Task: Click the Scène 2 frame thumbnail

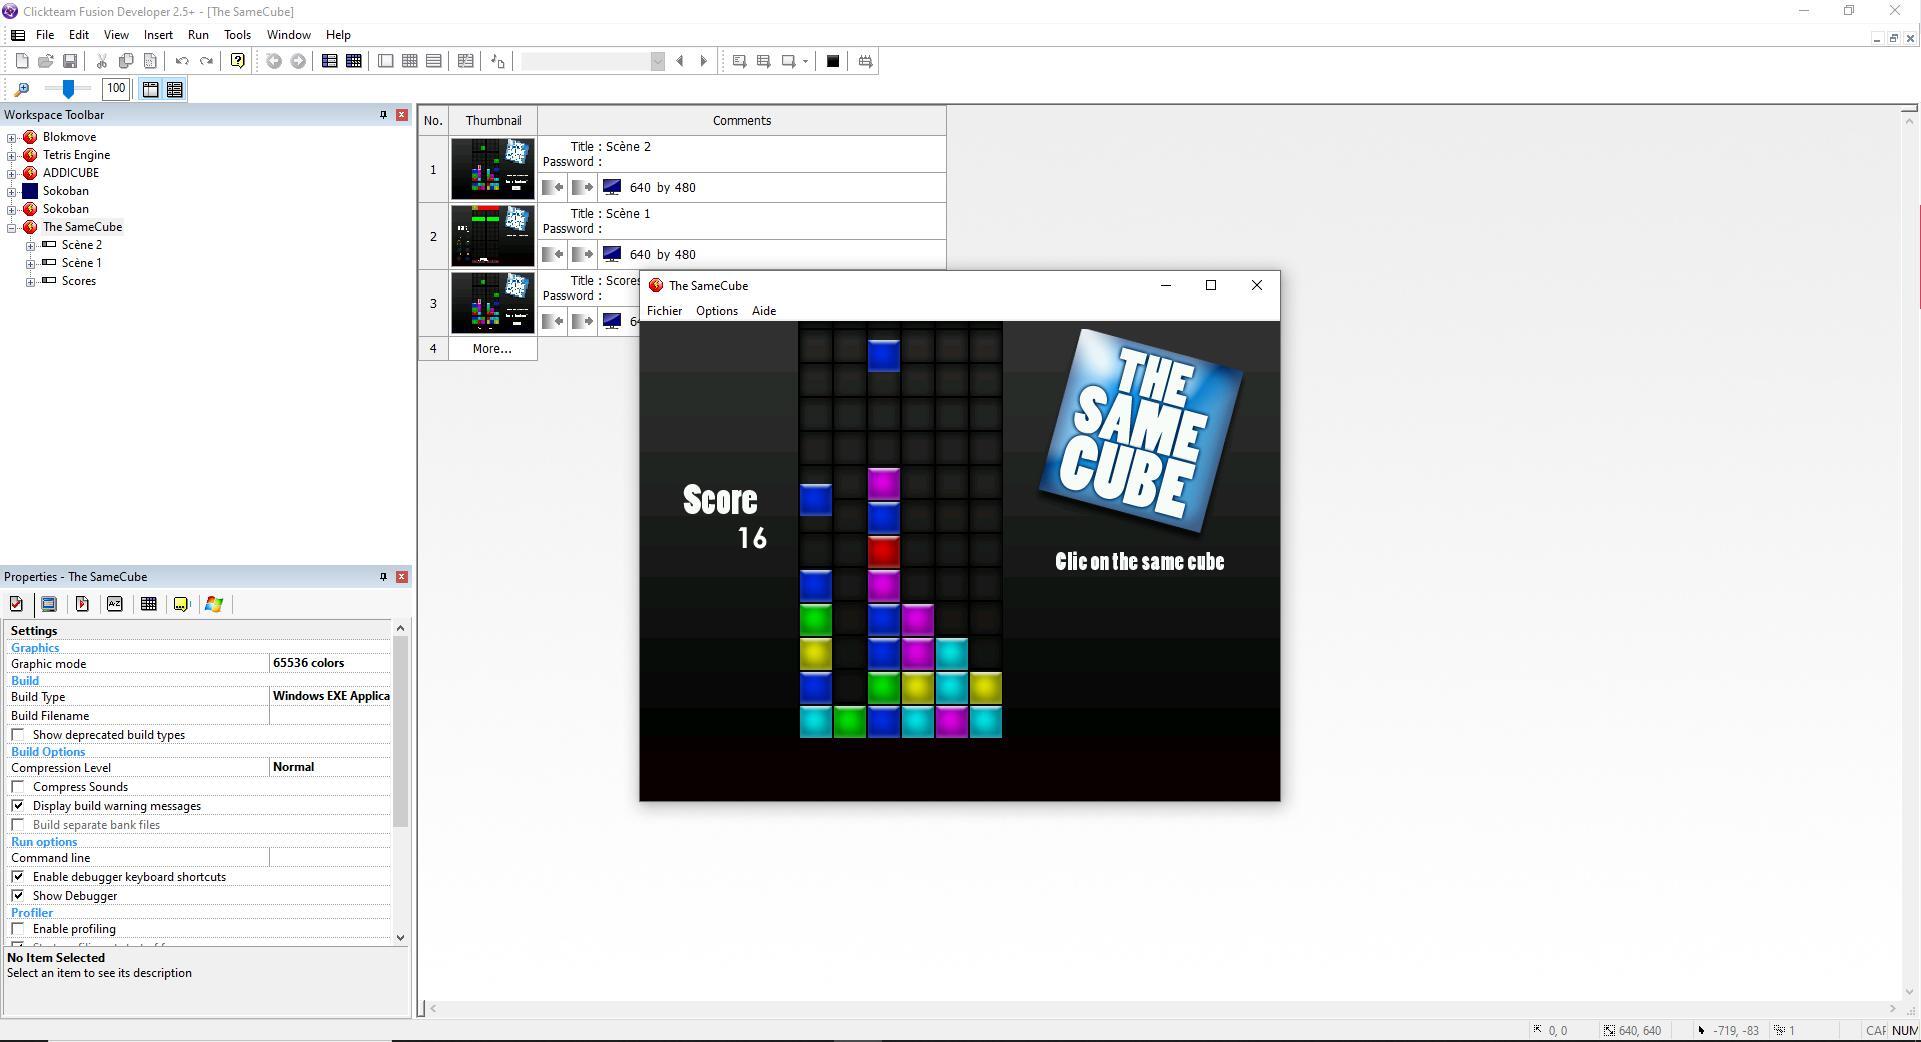Action: tap(493, 169)
